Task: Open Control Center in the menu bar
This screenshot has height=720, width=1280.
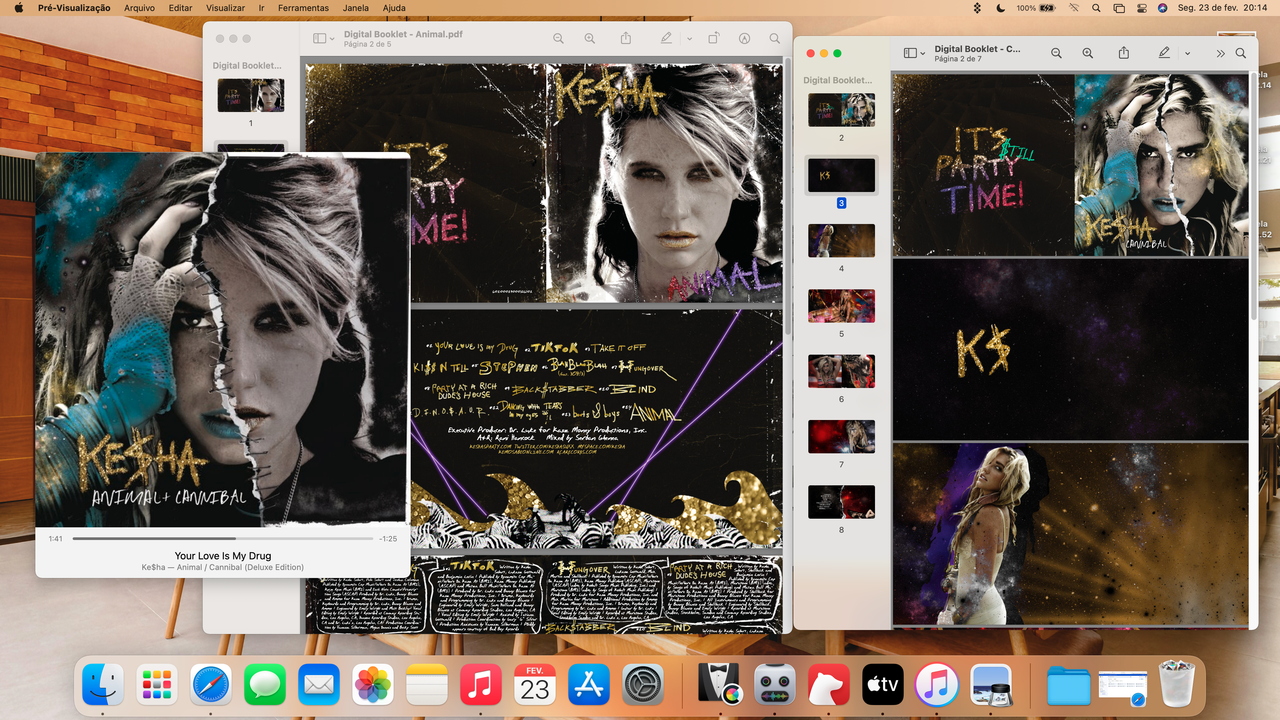Action: (1141, 8)
